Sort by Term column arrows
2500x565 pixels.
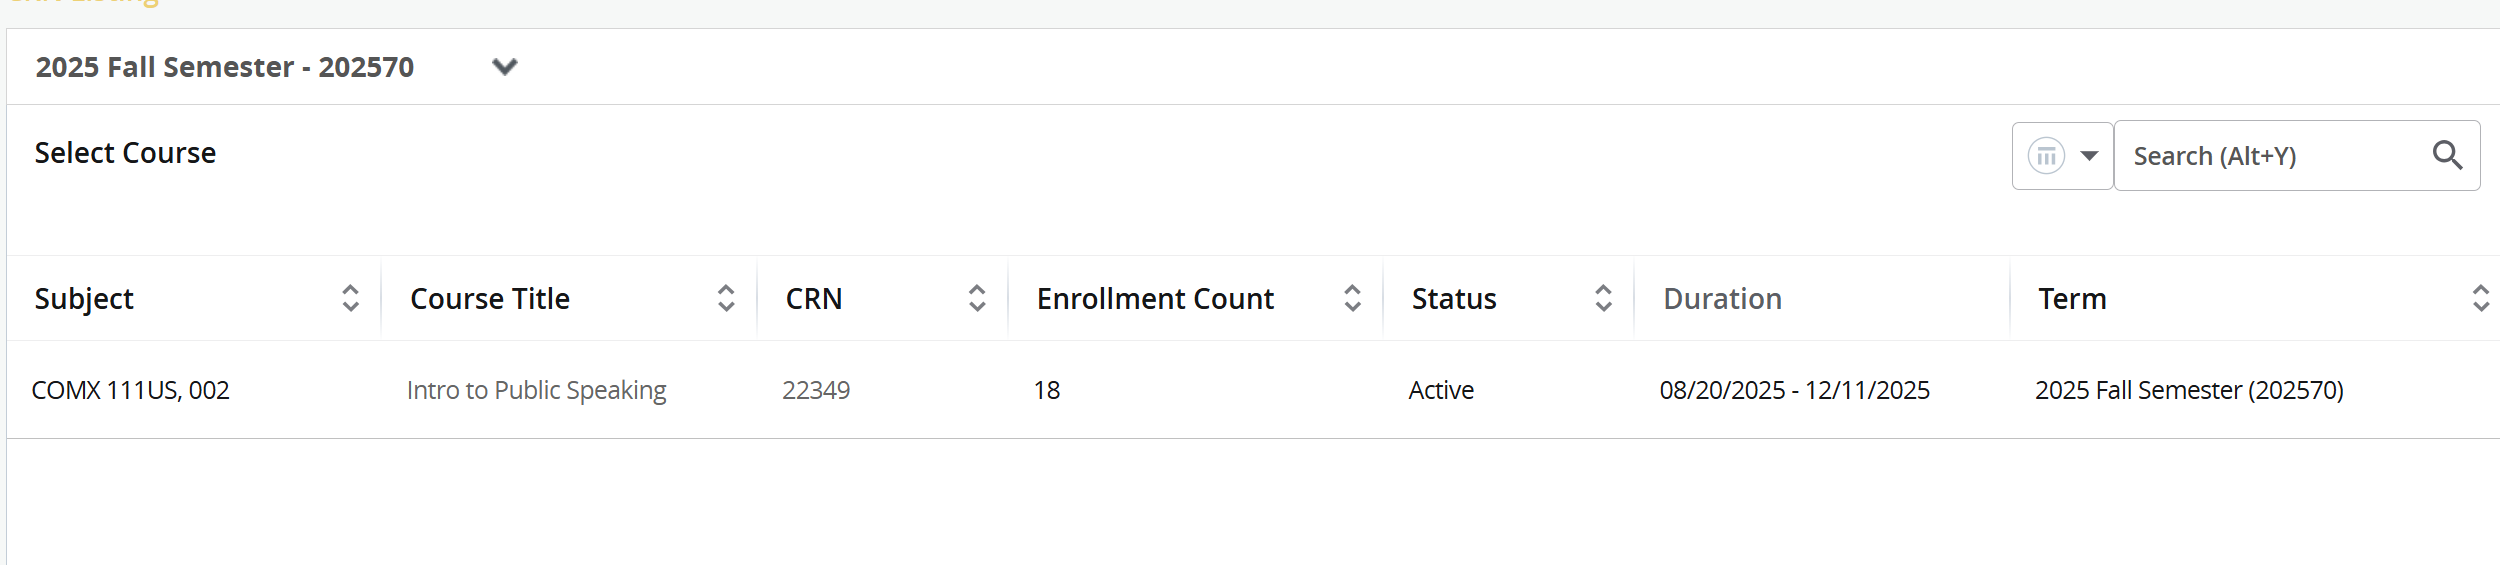point(2480,298)
